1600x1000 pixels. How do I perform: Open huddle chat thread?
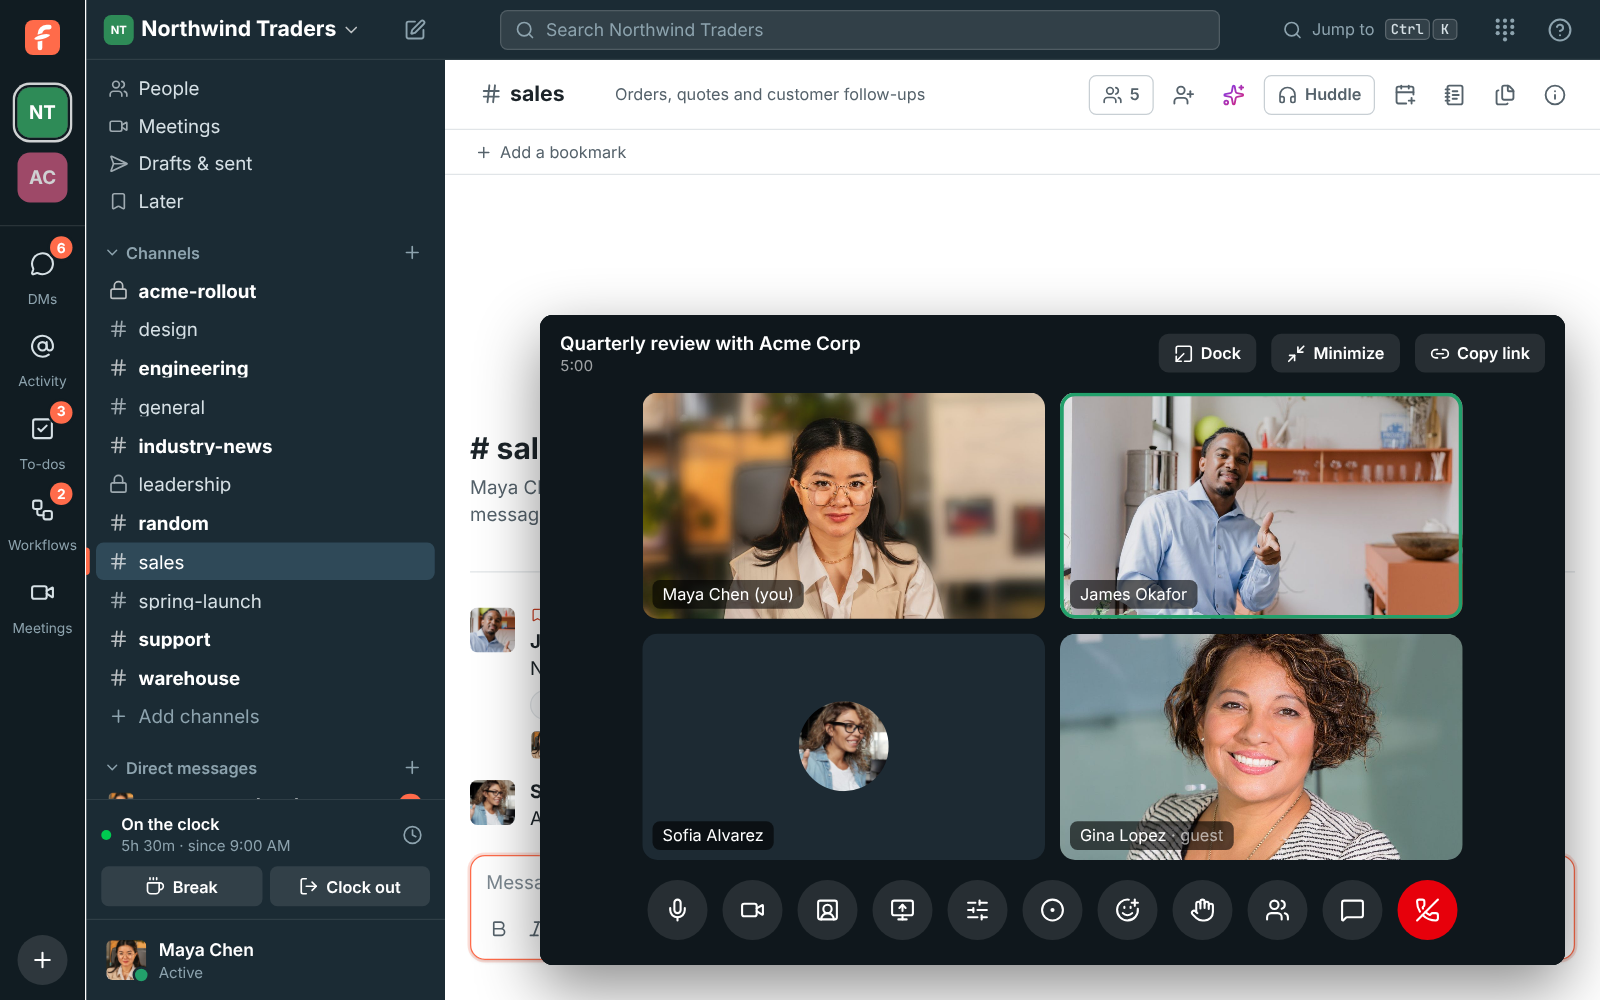tap(1352, 910)
